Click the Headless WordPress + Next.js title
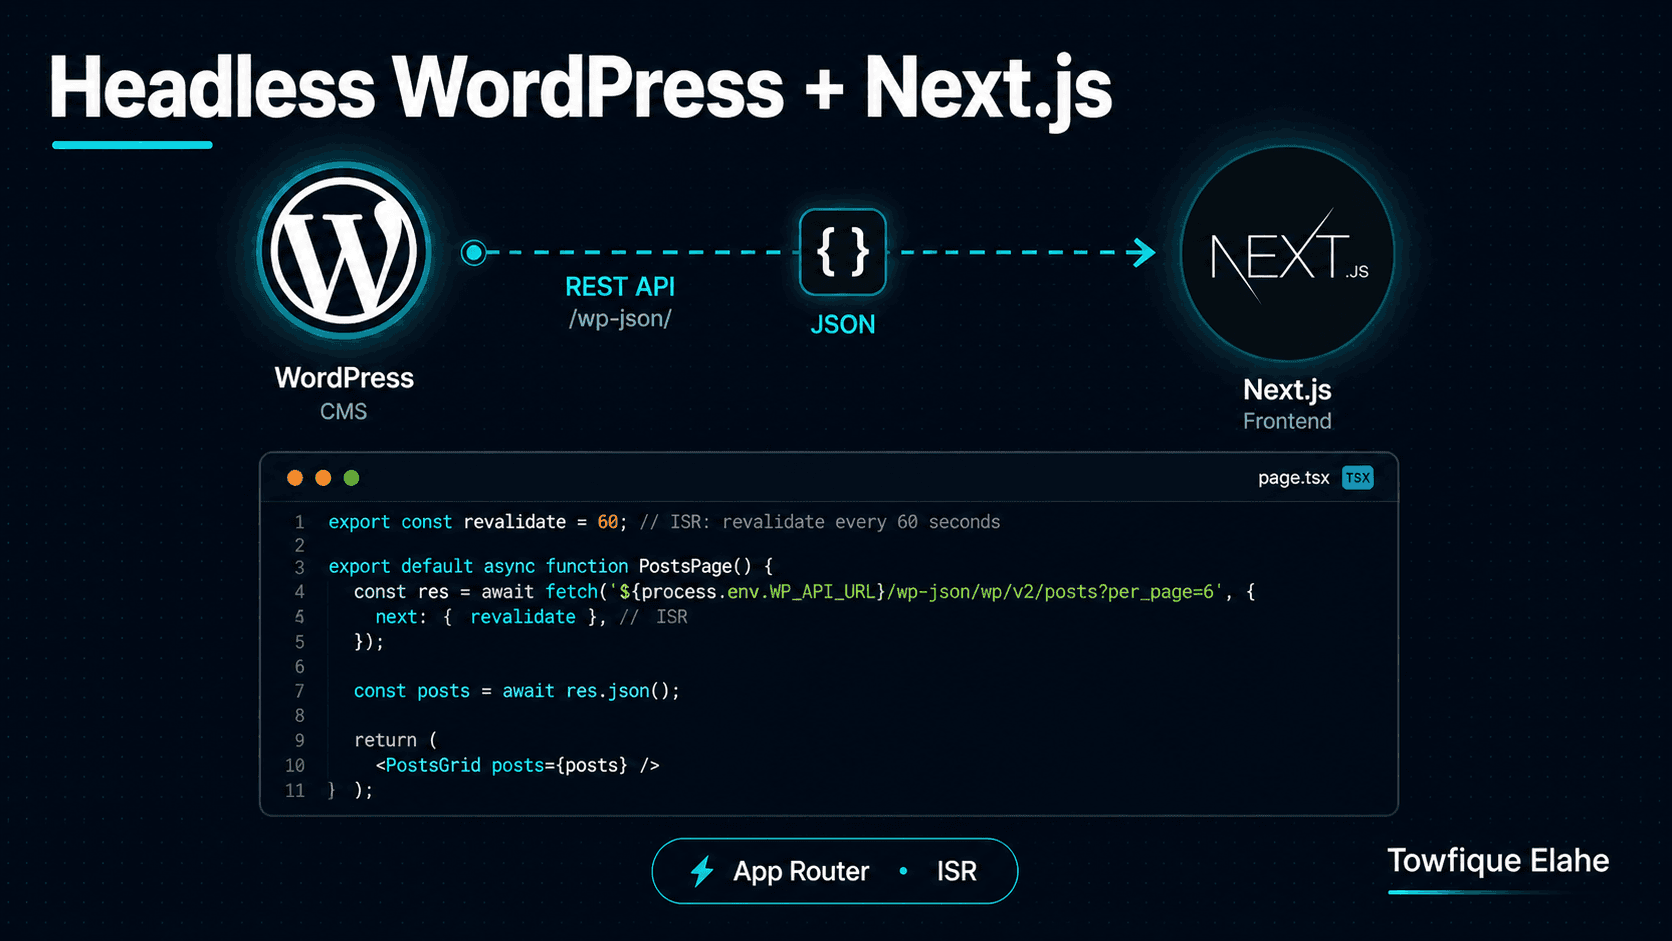This screenshot has height=941, width=1672. (x=580, y=88)
